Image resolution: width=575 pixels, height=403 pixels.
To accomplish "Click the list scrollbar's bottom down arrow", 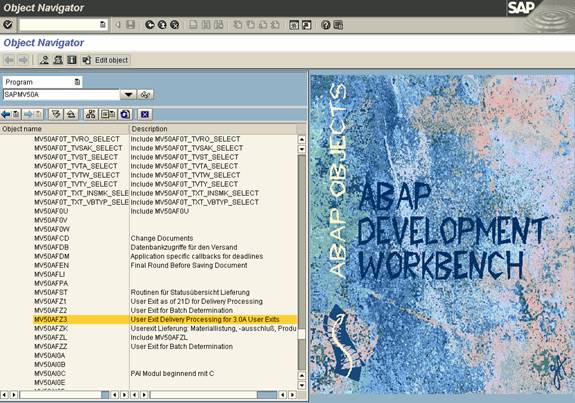I will (301, 385).
